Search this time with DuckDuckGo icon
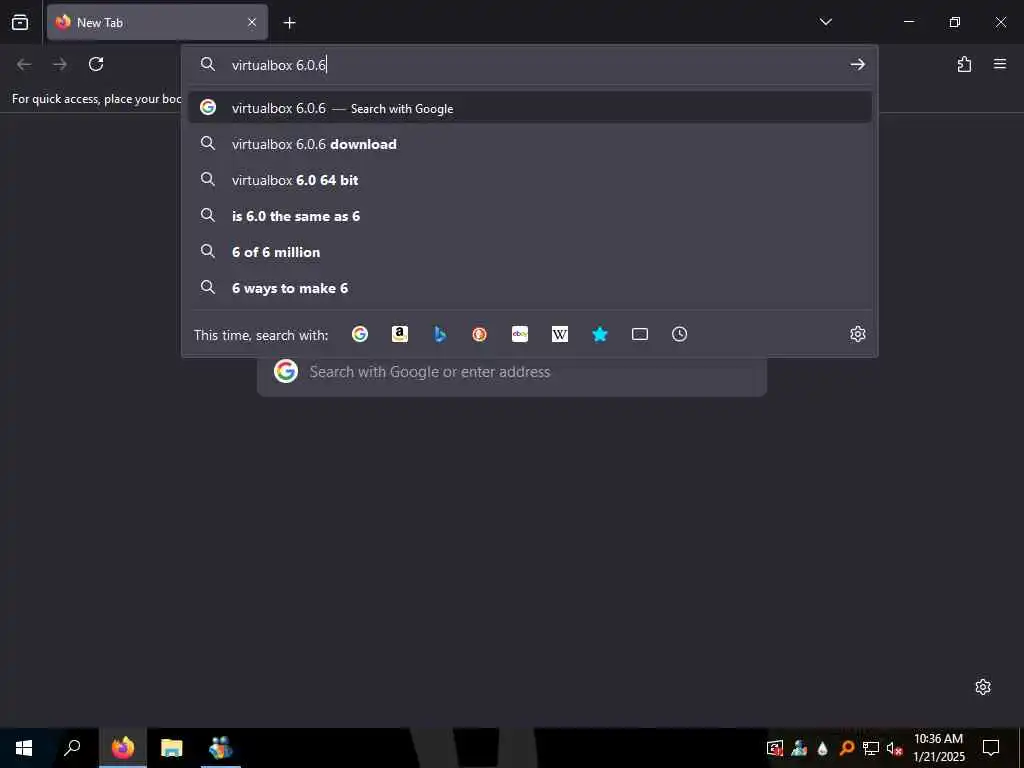 [x=479, y=334]
